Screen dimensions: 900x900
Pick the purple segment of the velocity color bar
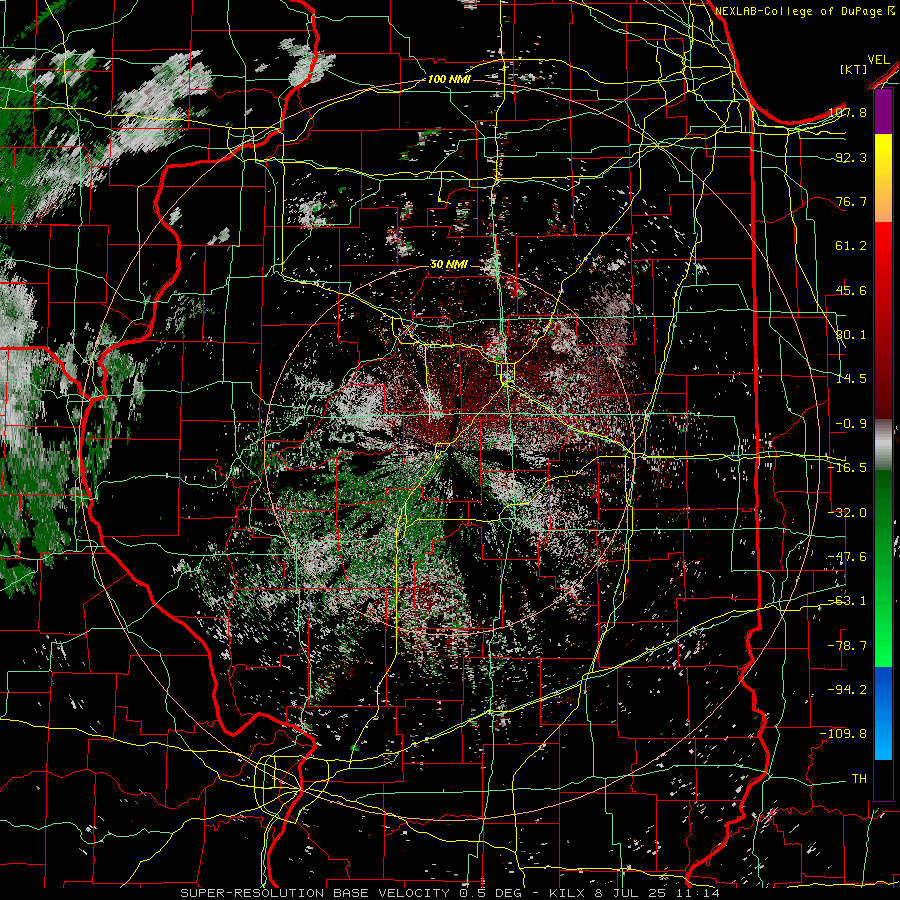point(883,112)
